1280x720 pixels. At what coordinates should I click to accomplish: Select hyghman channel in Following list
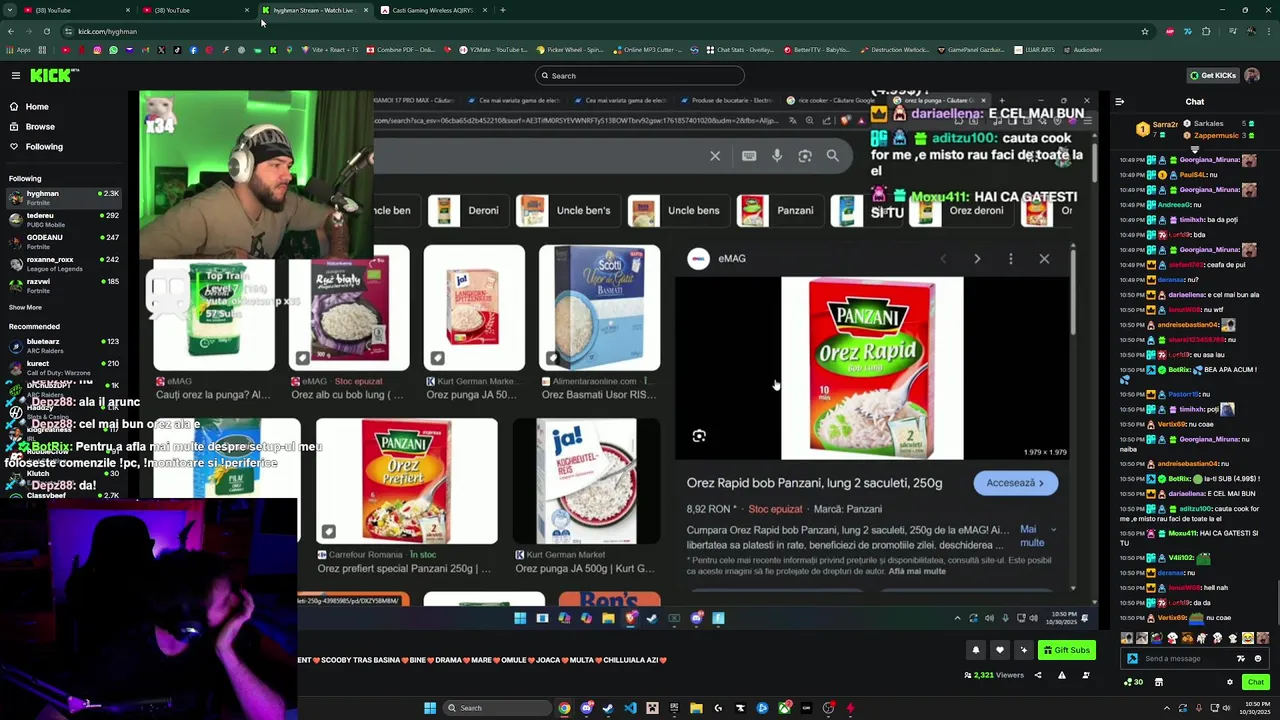(x=62, y=197)
